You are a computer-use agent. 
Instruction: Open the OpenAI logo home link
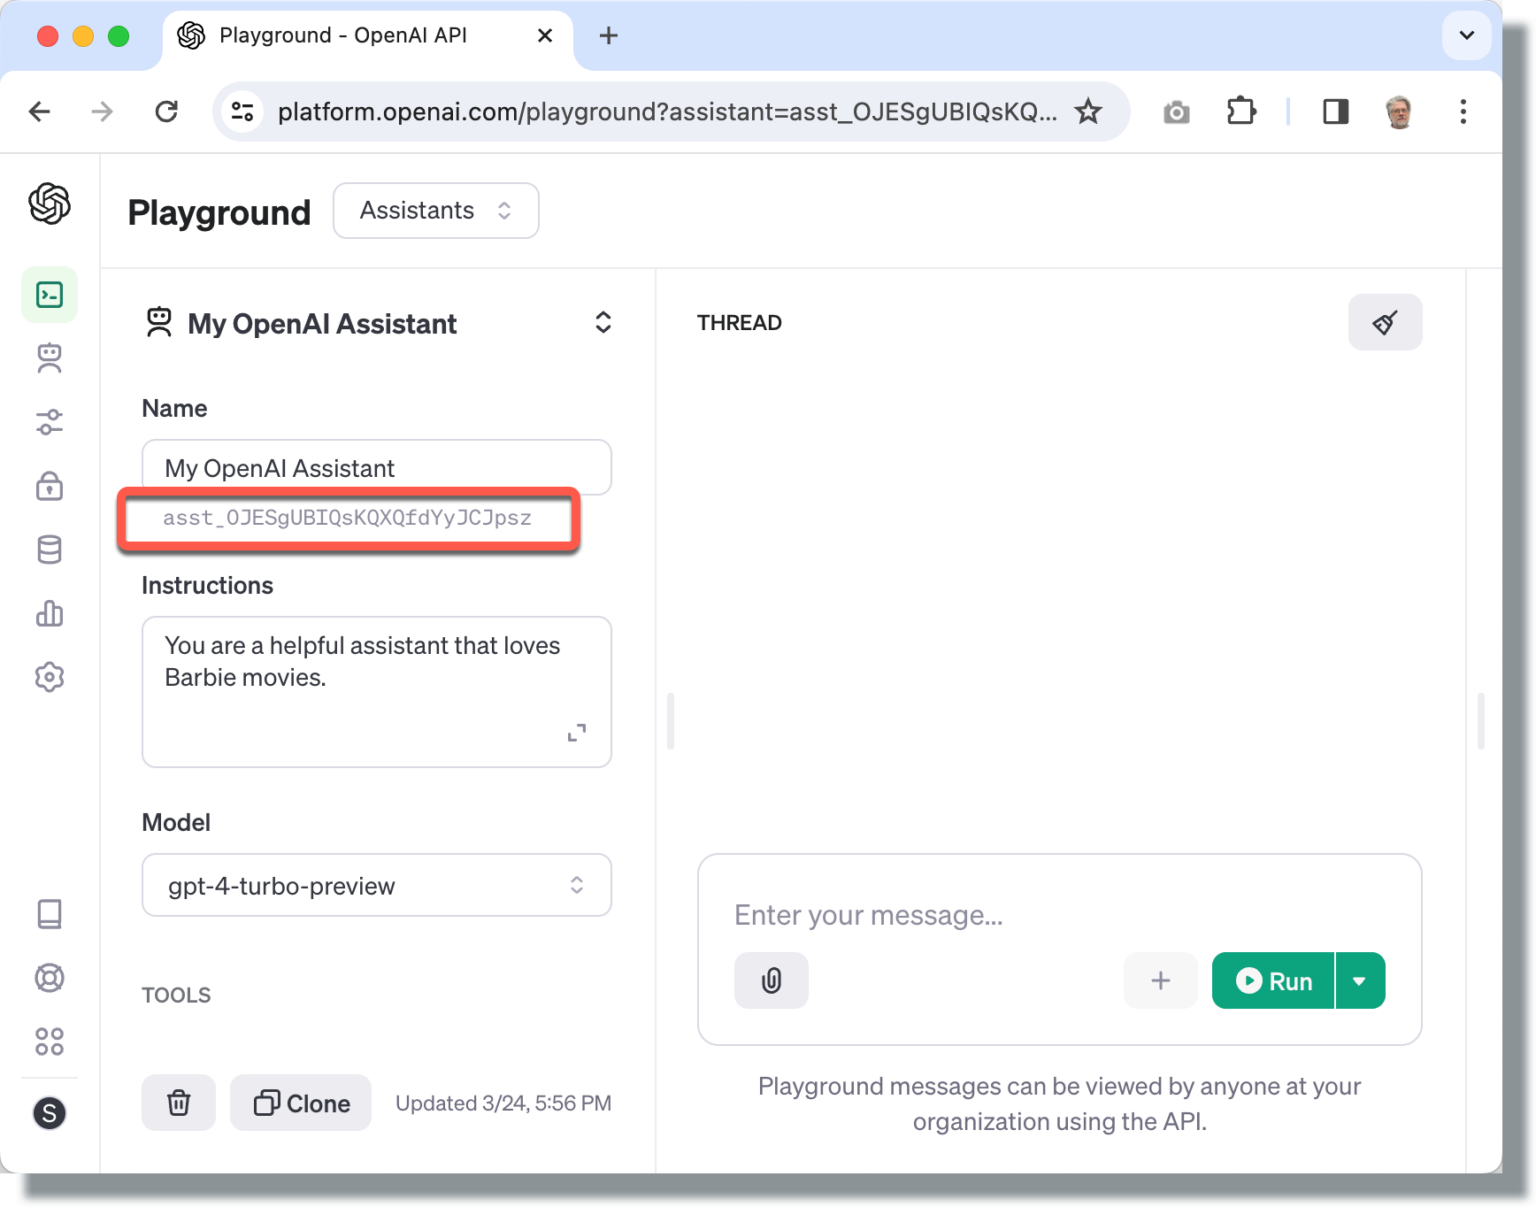point(49,204)
